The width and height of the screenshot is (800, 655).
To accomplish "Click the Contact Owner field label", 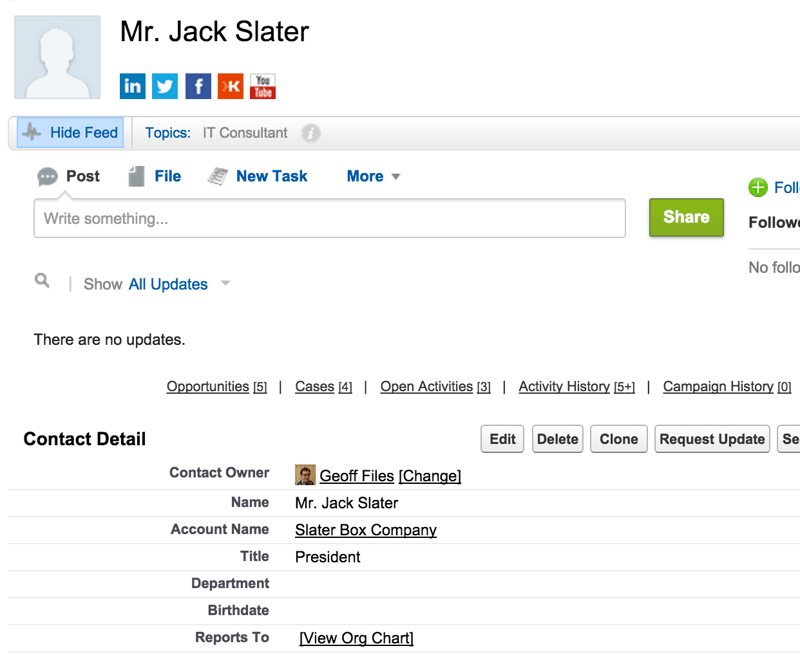I will (219, 472).
